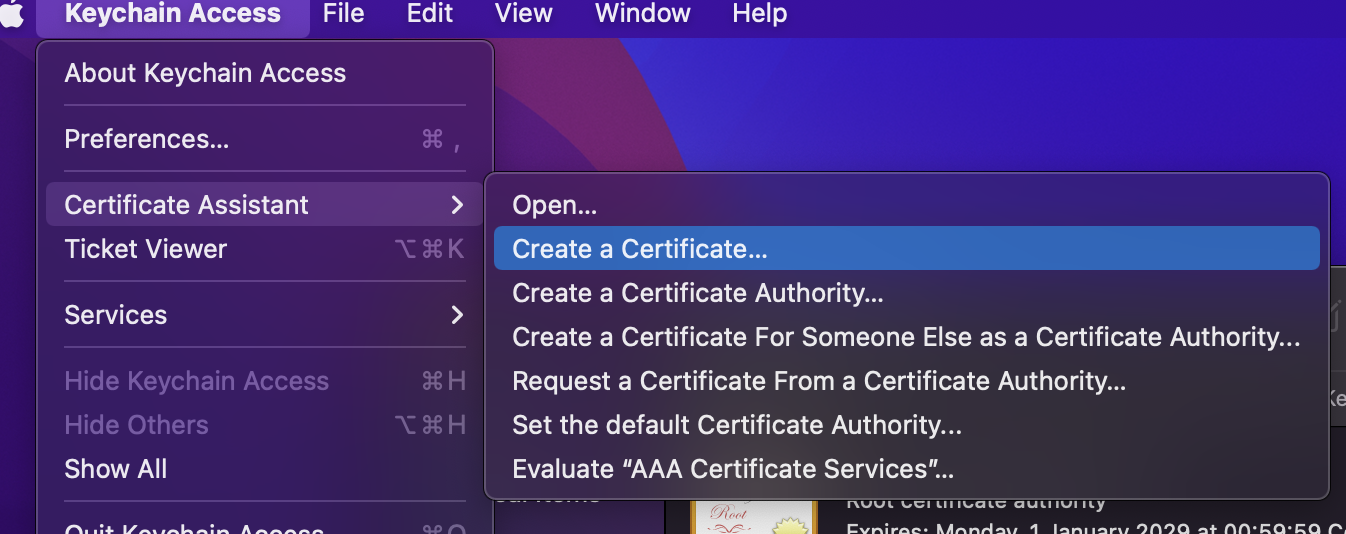The width and height of the screenshot is (1346, 534).
Task: Open the View menu
Action: (x=524, y=14)
